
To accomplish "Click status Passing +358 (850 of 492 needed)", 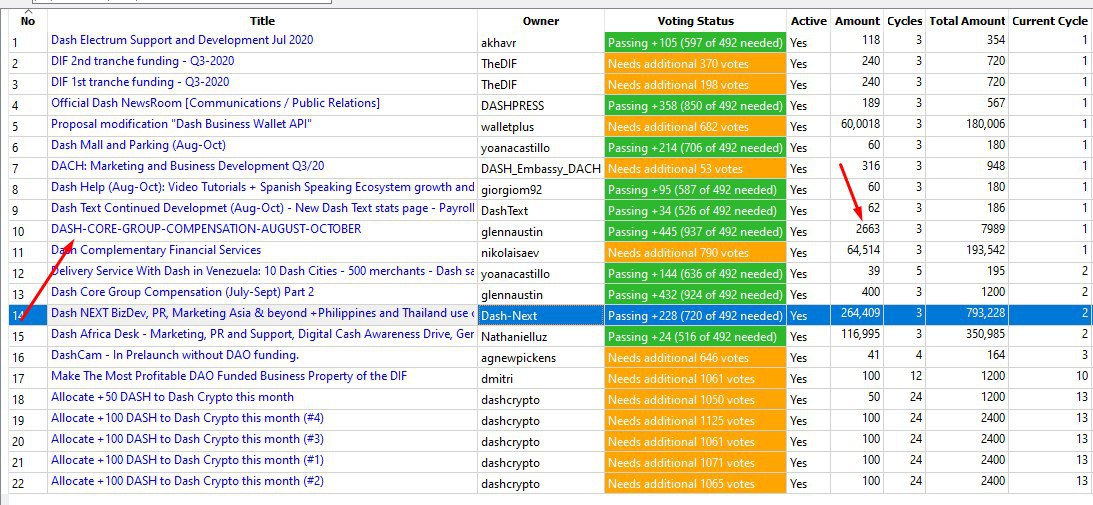I will coord(696,105).
